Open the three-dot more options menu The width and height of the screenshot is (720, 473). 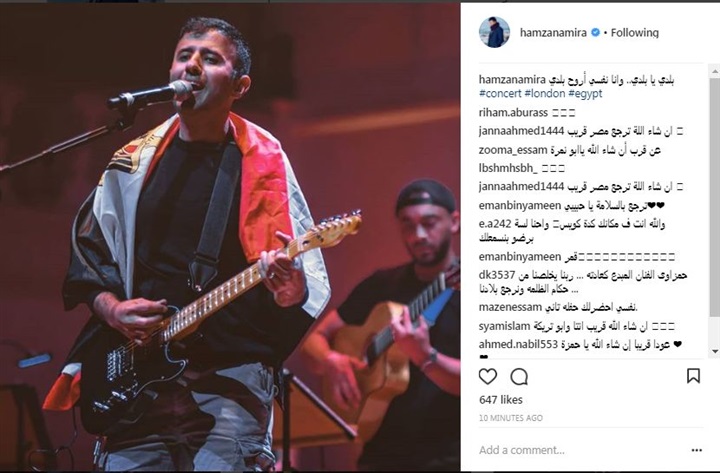pyautogui.click(x=697, y=450)
